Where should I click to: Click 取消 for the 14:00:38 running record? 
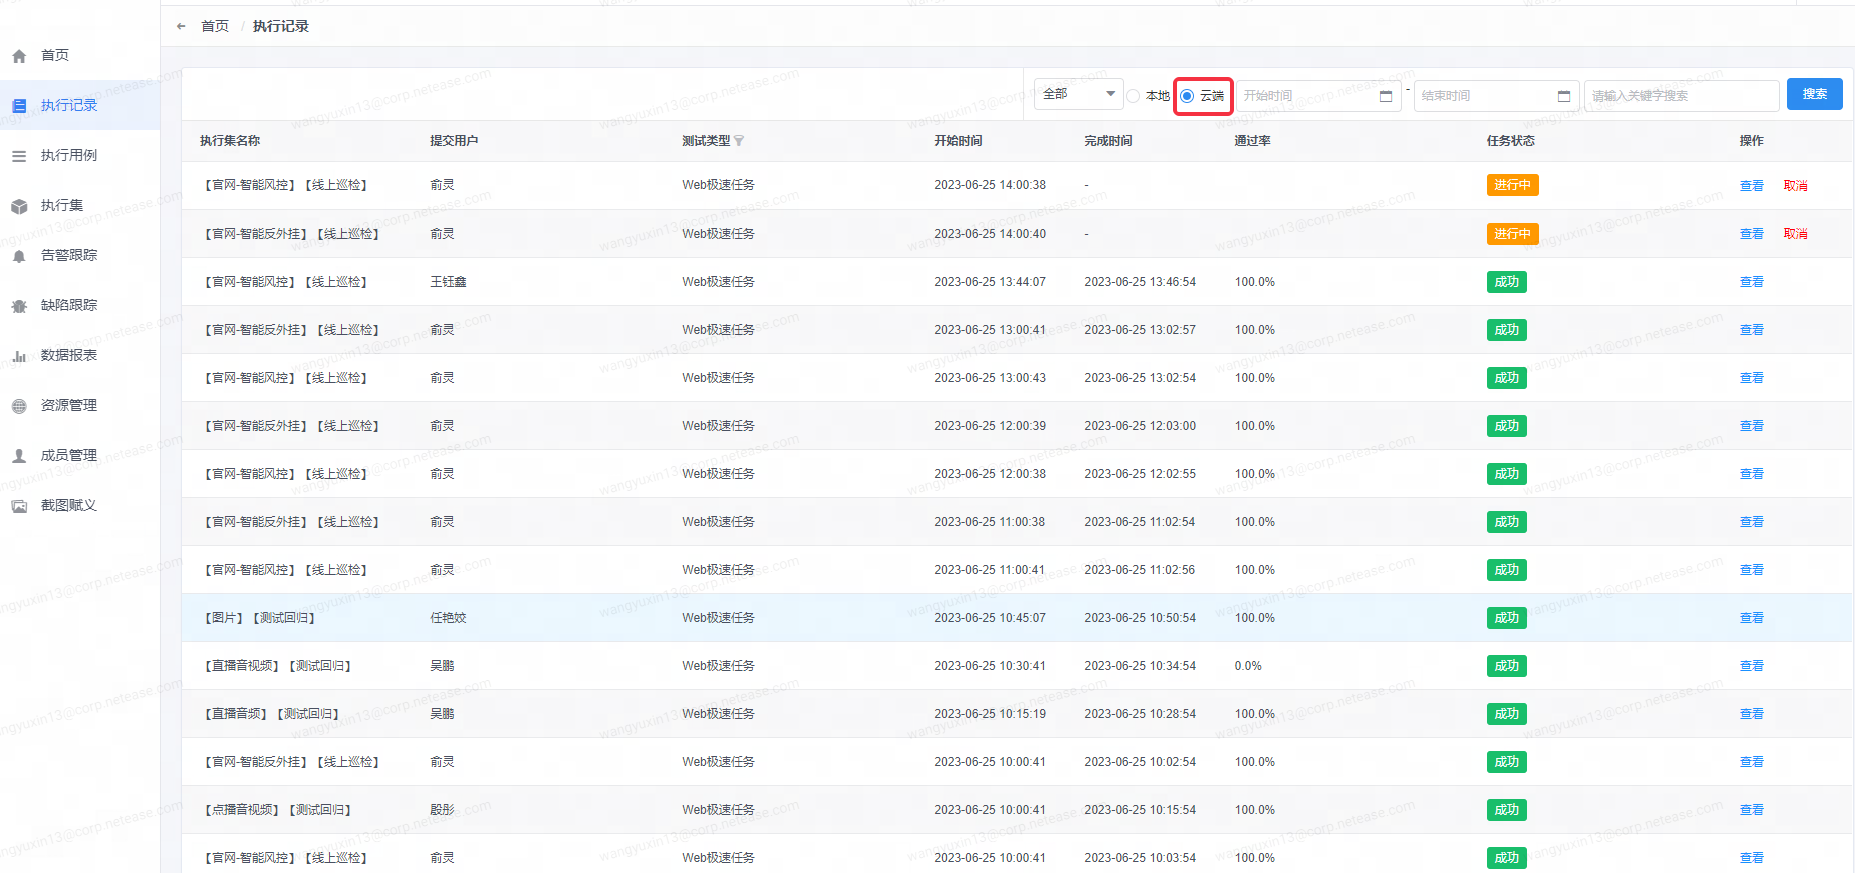[x=1796, y=186]
